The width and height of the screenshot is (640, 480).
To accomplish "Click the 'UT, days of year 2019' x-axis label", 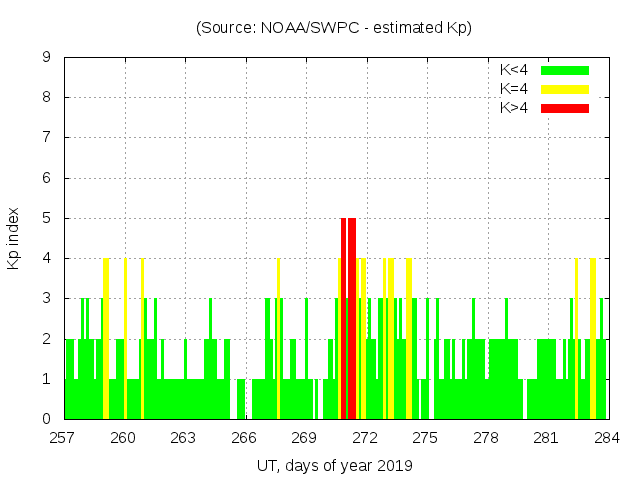I will 334,465.
